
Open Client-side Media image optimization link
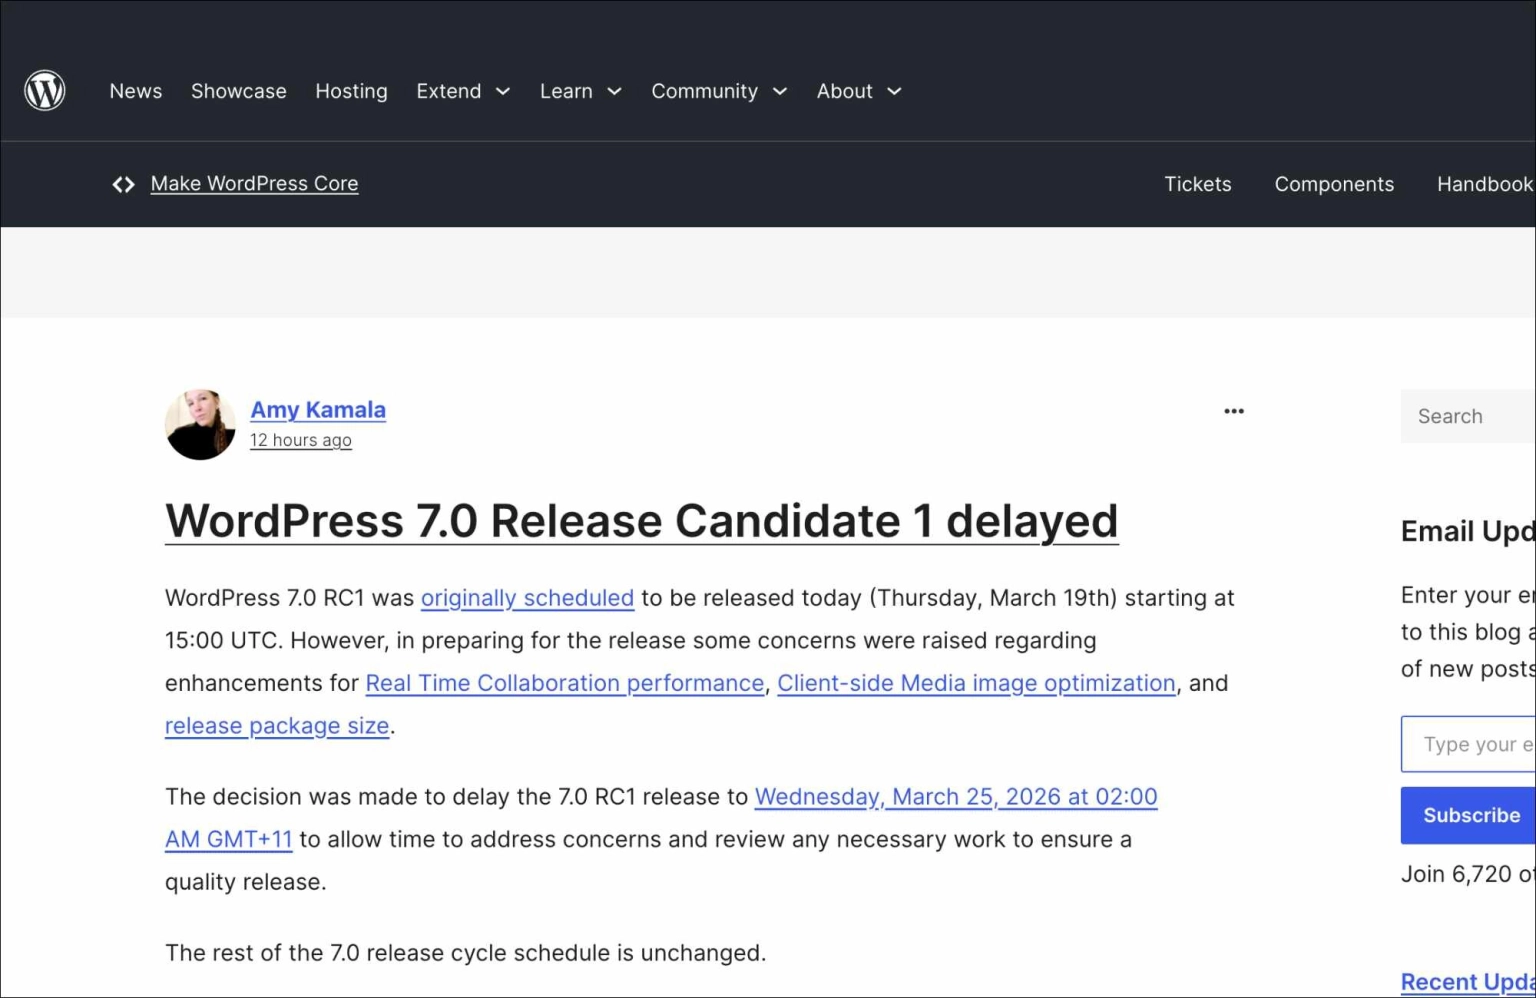pos(977,683)
